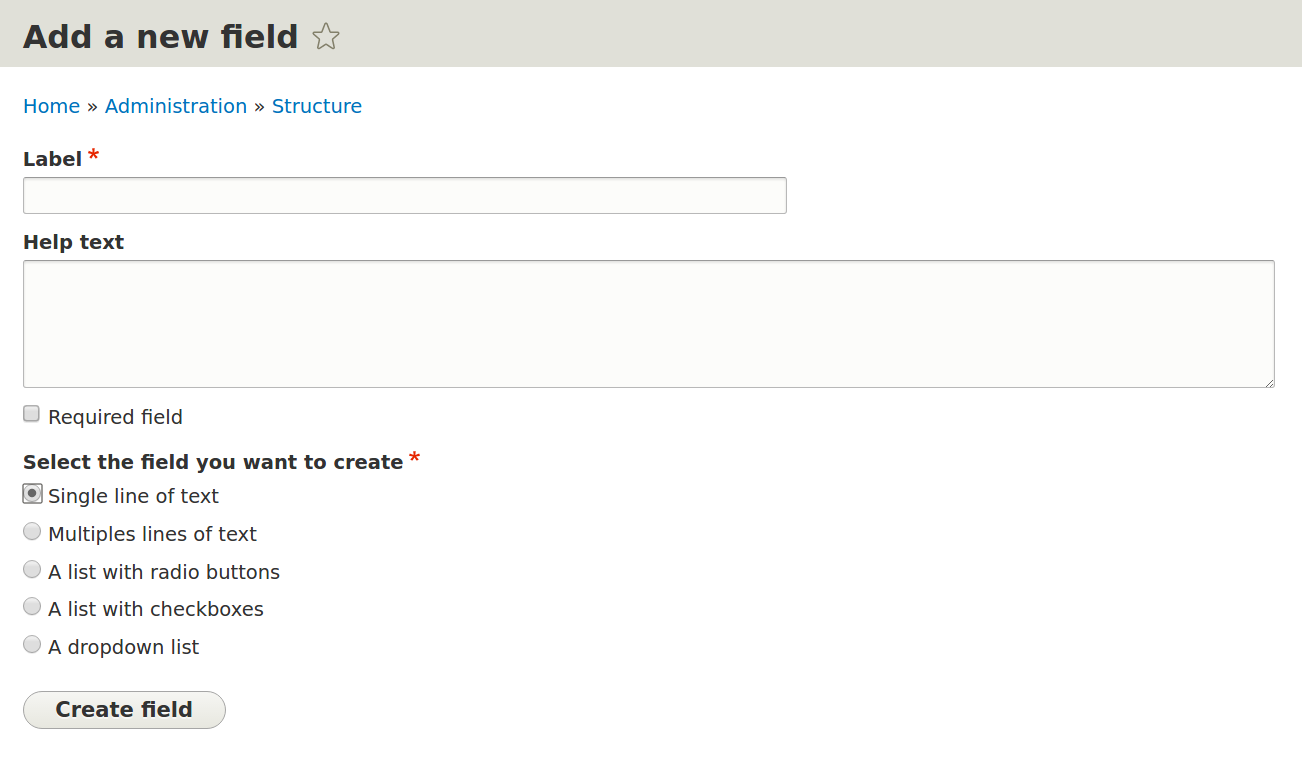The image size is (1302, 764).
Task: Click the 'Select the field you want to create' legend
Action: point(213,462)
